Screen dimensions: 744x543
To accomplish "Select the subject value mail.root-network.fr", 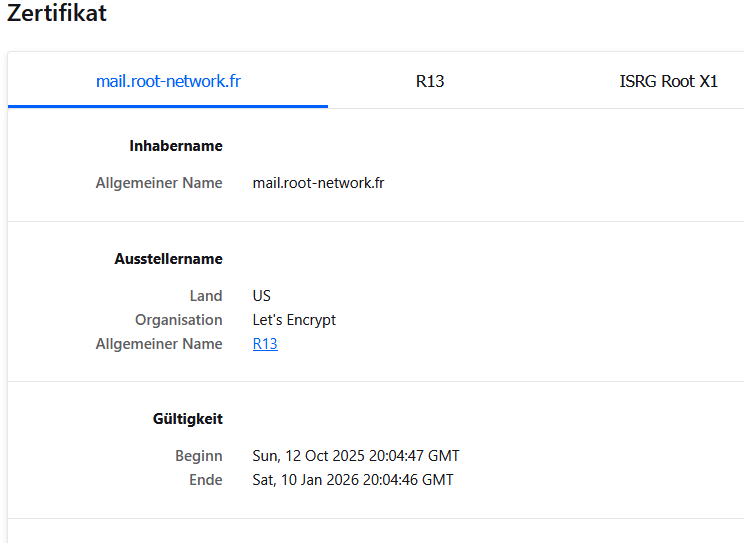I will (318, 183).
